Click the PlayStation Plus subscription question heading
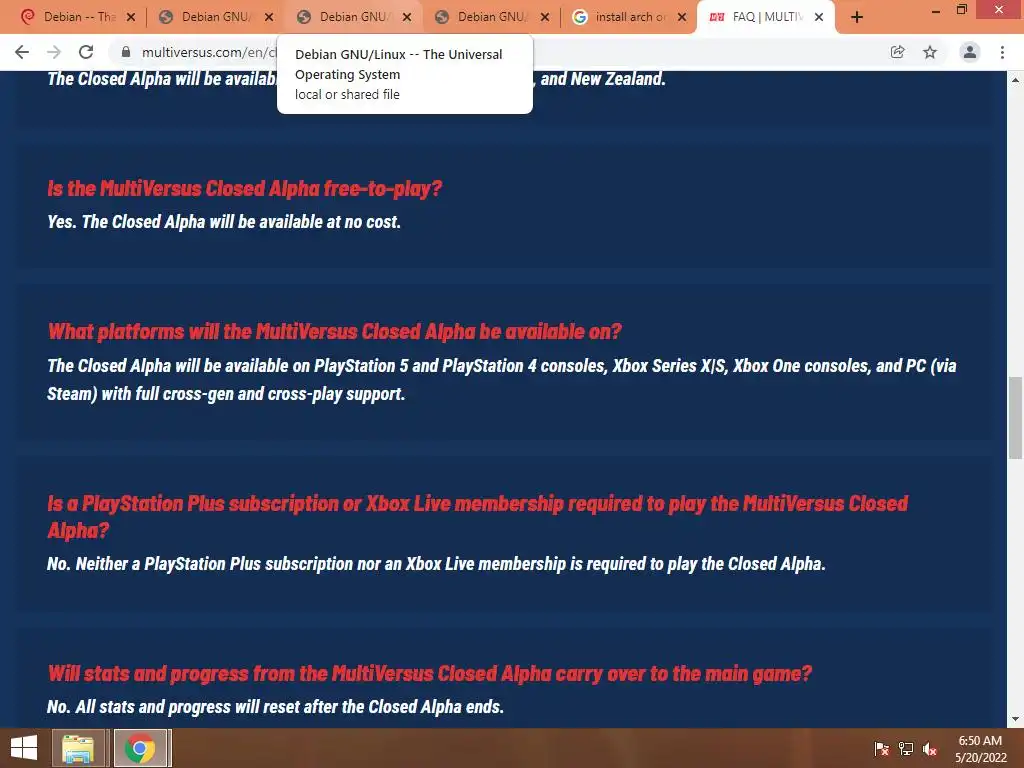The image size is (1024, 768). (477, 517)
